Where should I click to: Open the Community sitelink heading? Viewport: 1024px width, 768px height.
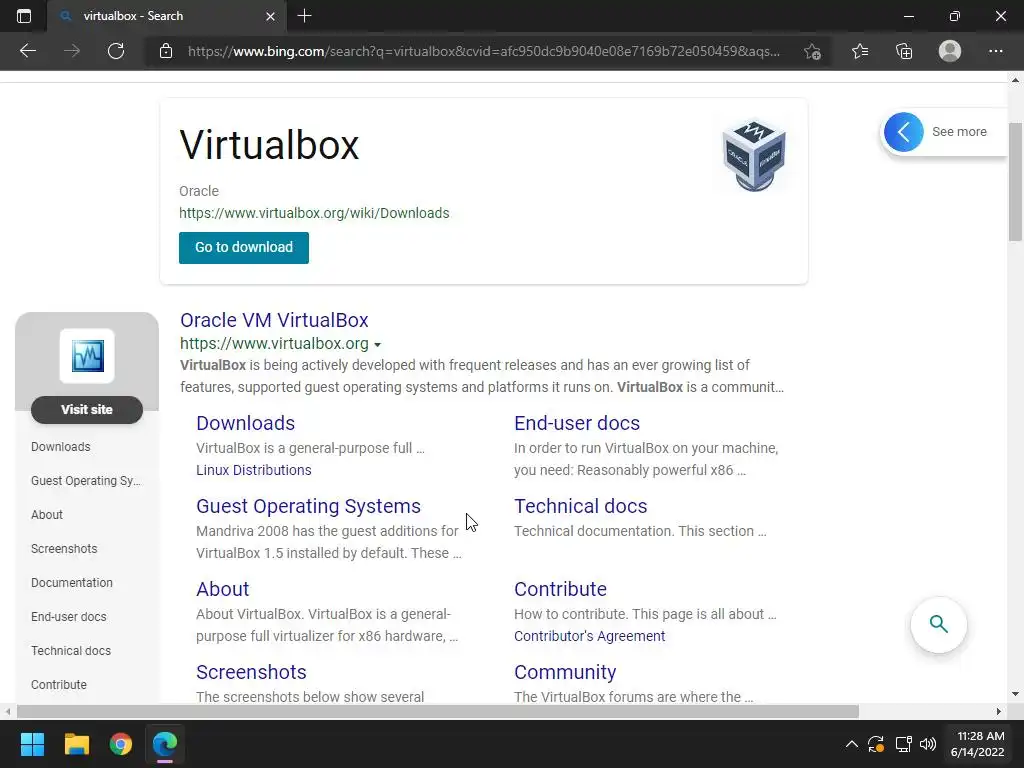coord(565,672)
